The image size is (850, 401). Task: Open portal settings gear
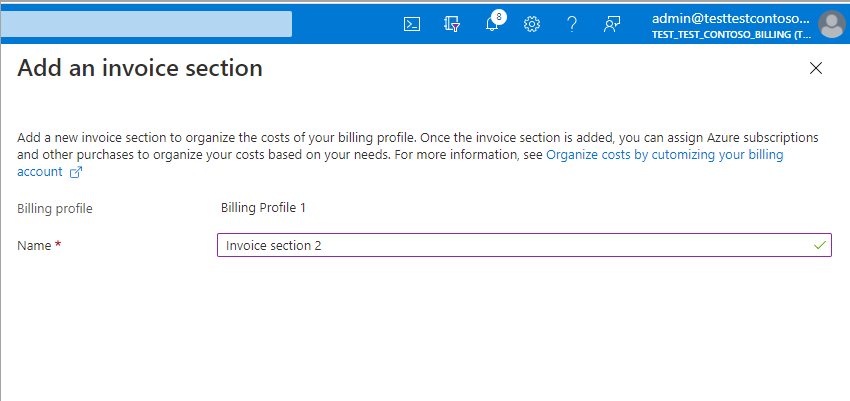tap(532, 24)
